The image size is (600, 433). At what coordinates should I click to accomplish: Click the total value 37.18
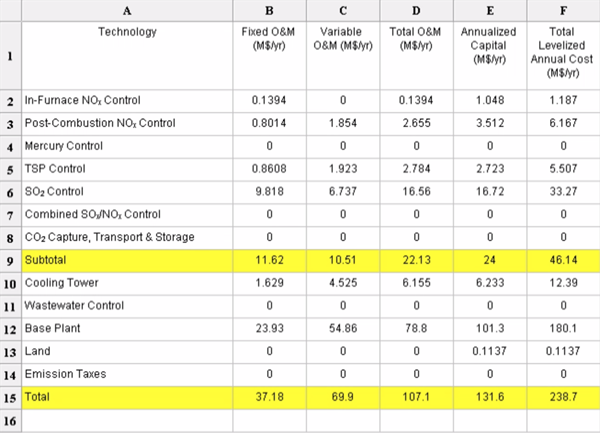tap(269, 398)
